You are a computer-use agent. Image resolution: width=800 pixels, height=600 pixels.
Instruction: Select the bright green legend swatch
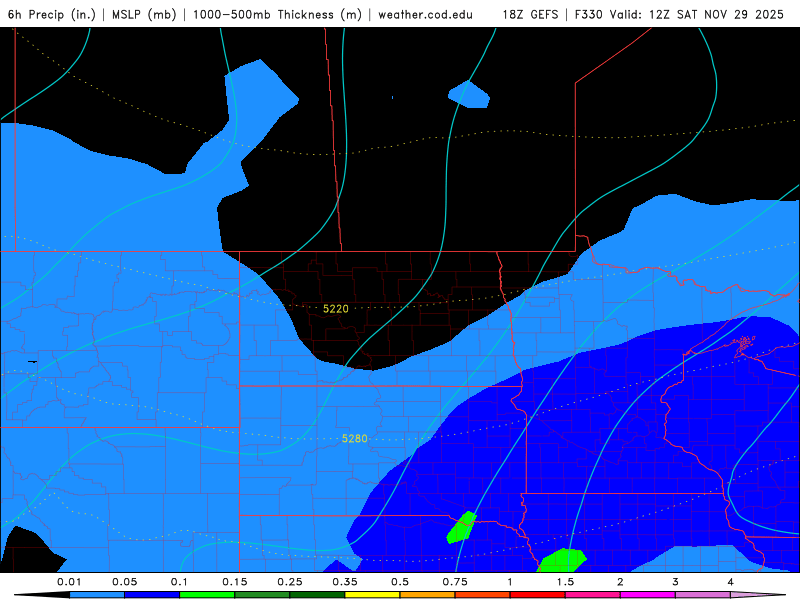[207, 595]
